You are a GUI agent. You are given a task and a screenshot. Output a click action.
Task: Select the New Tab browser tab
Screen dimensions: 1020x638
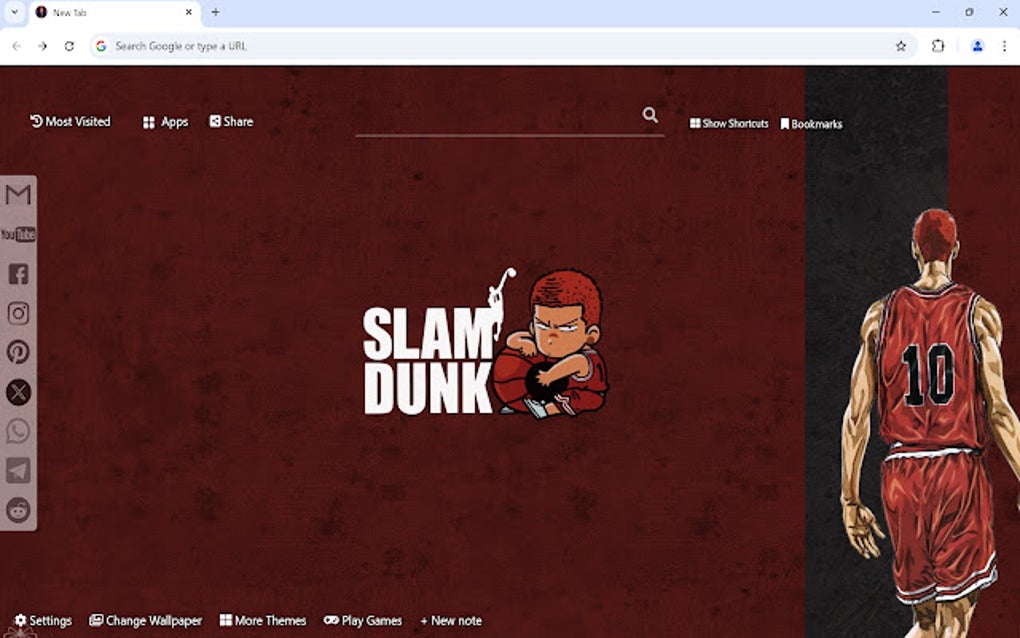(100, 12)
